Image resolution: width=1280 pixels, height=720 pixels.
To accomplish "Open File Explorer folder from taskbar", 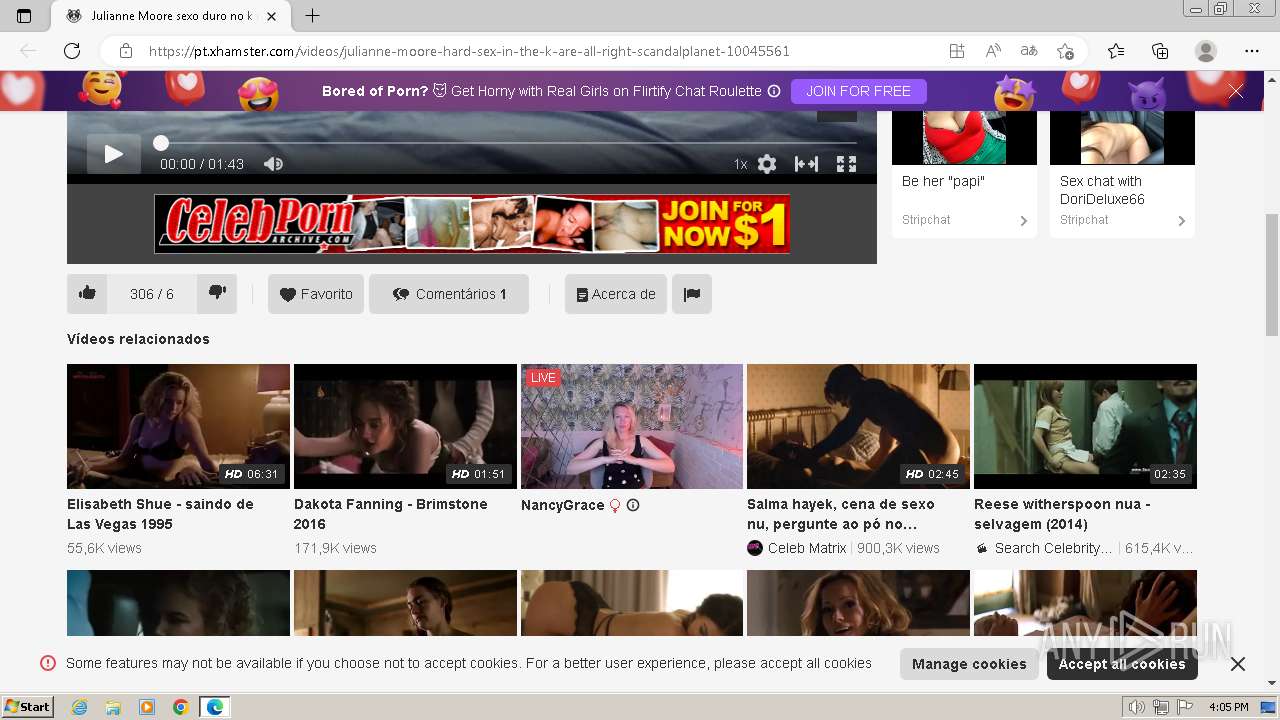I will coord(113,707).
